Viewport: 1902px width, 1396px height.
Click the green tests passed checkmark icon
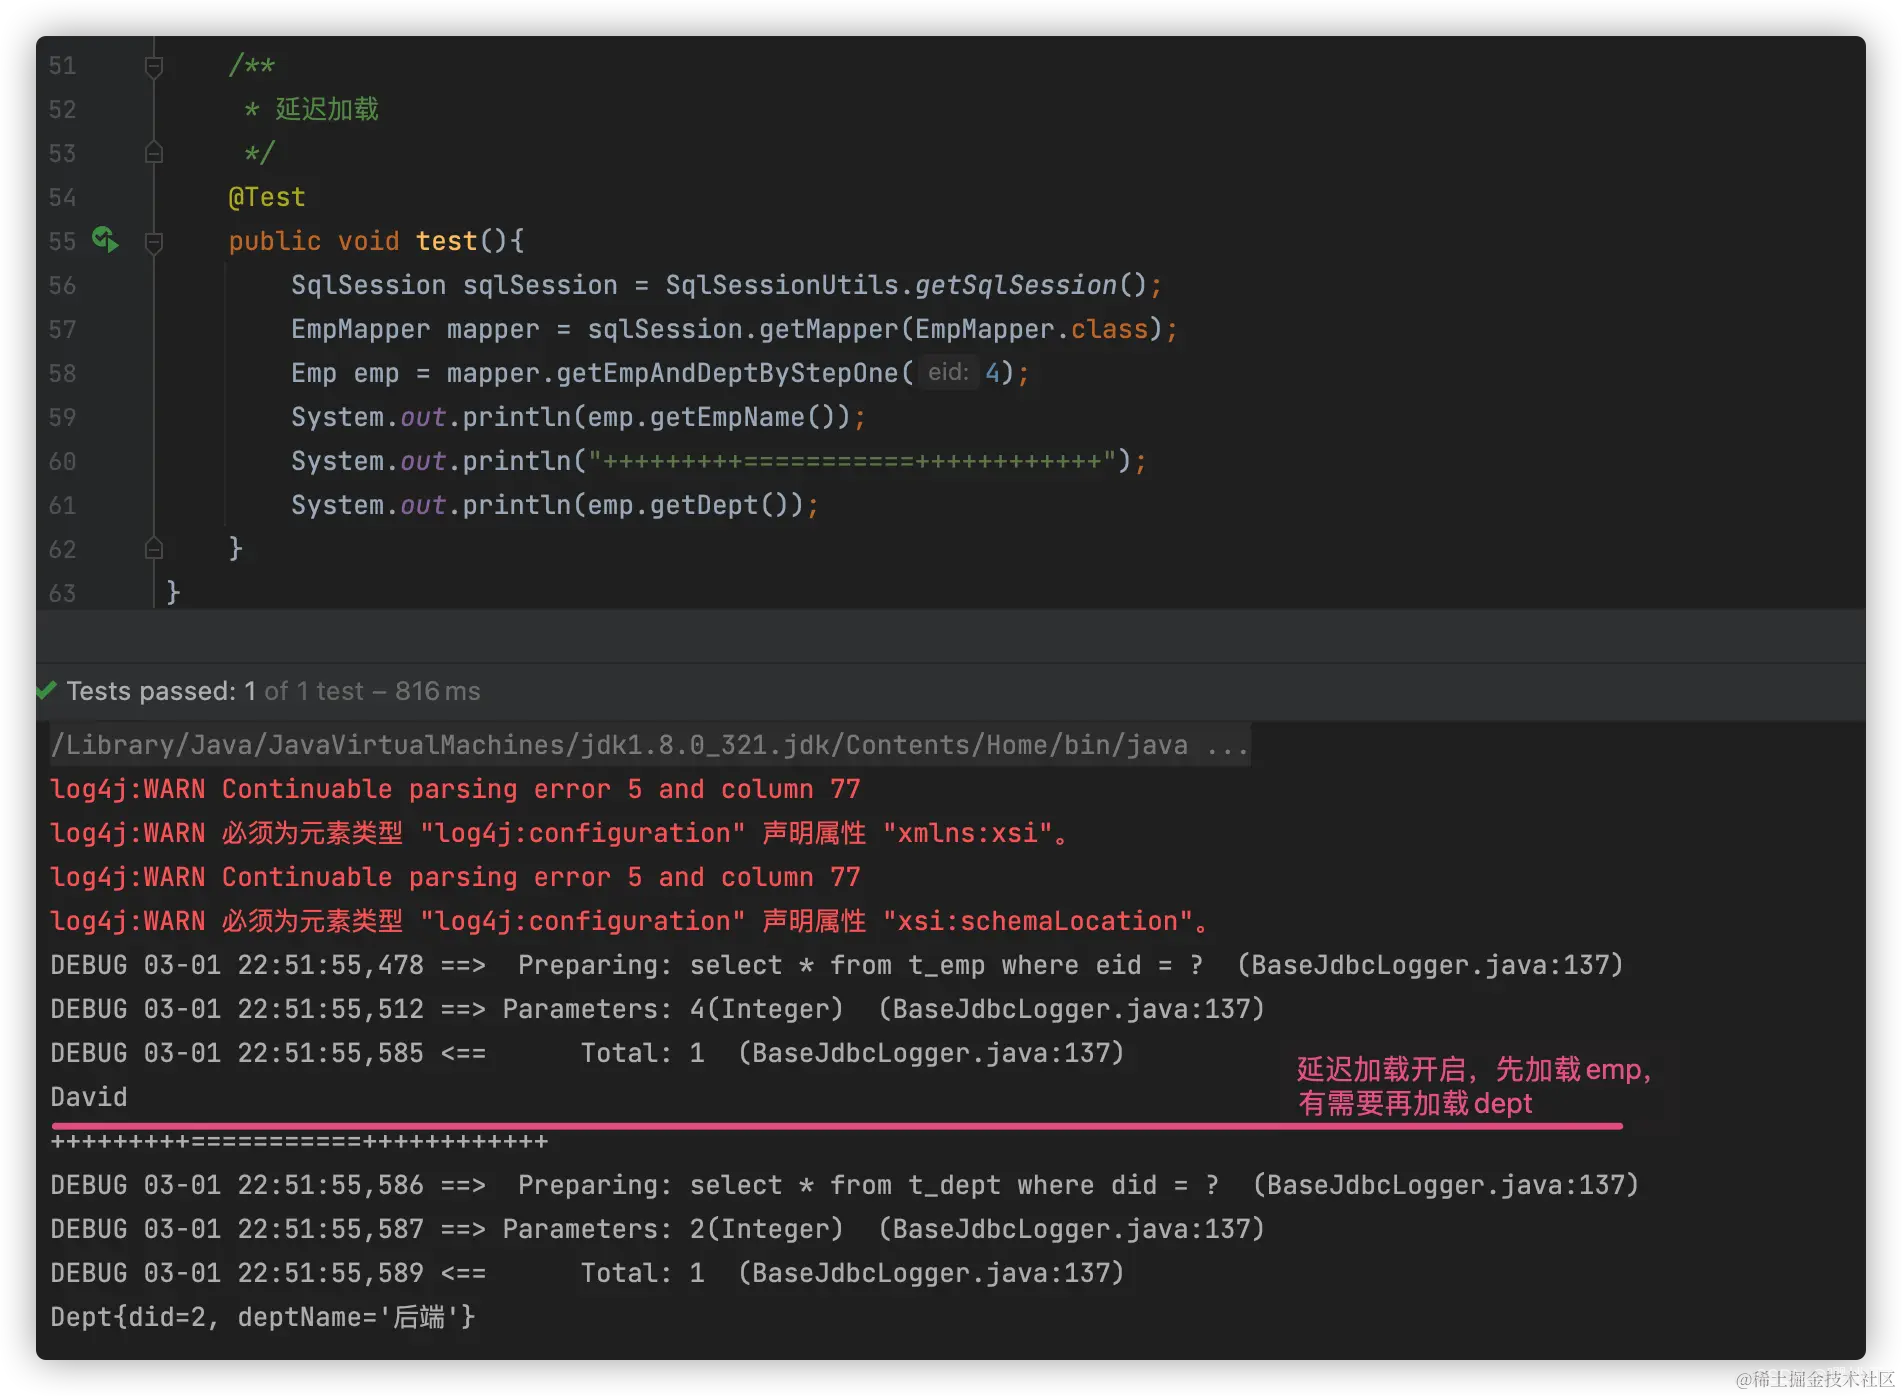click(46, 691)
